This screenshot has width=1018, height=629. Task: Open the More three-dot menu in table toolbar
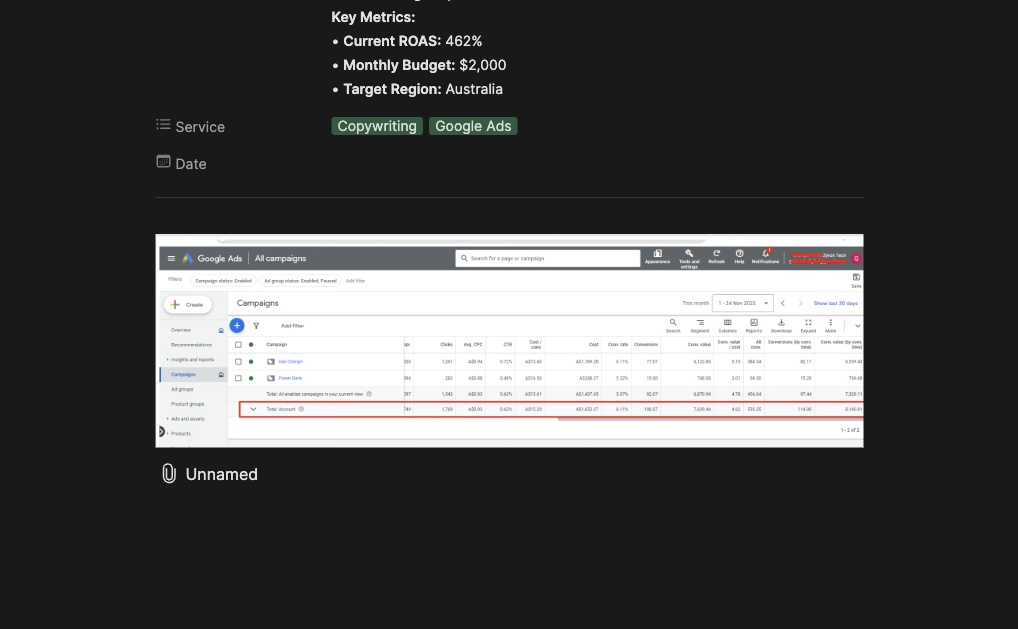(x=830, y=325)
